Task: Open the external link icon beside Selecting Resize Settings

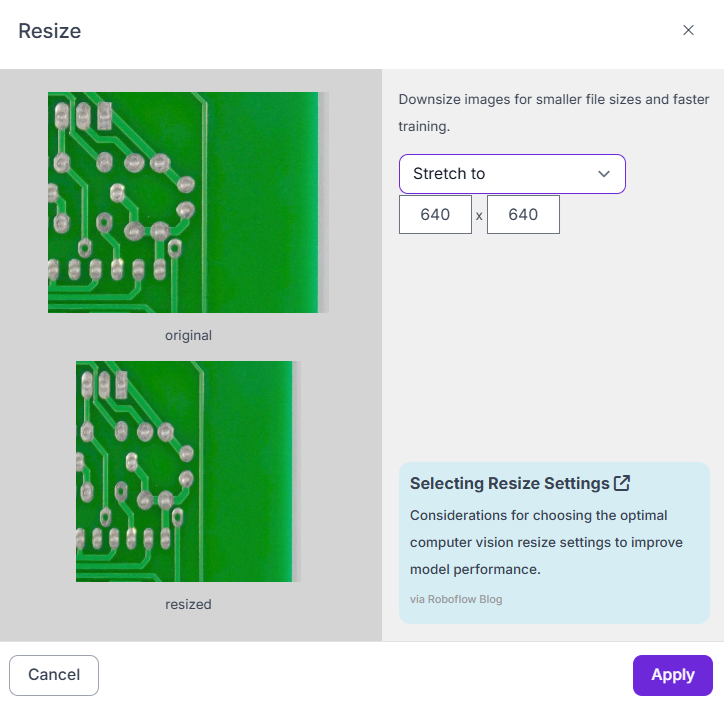Action: (622, 483)
